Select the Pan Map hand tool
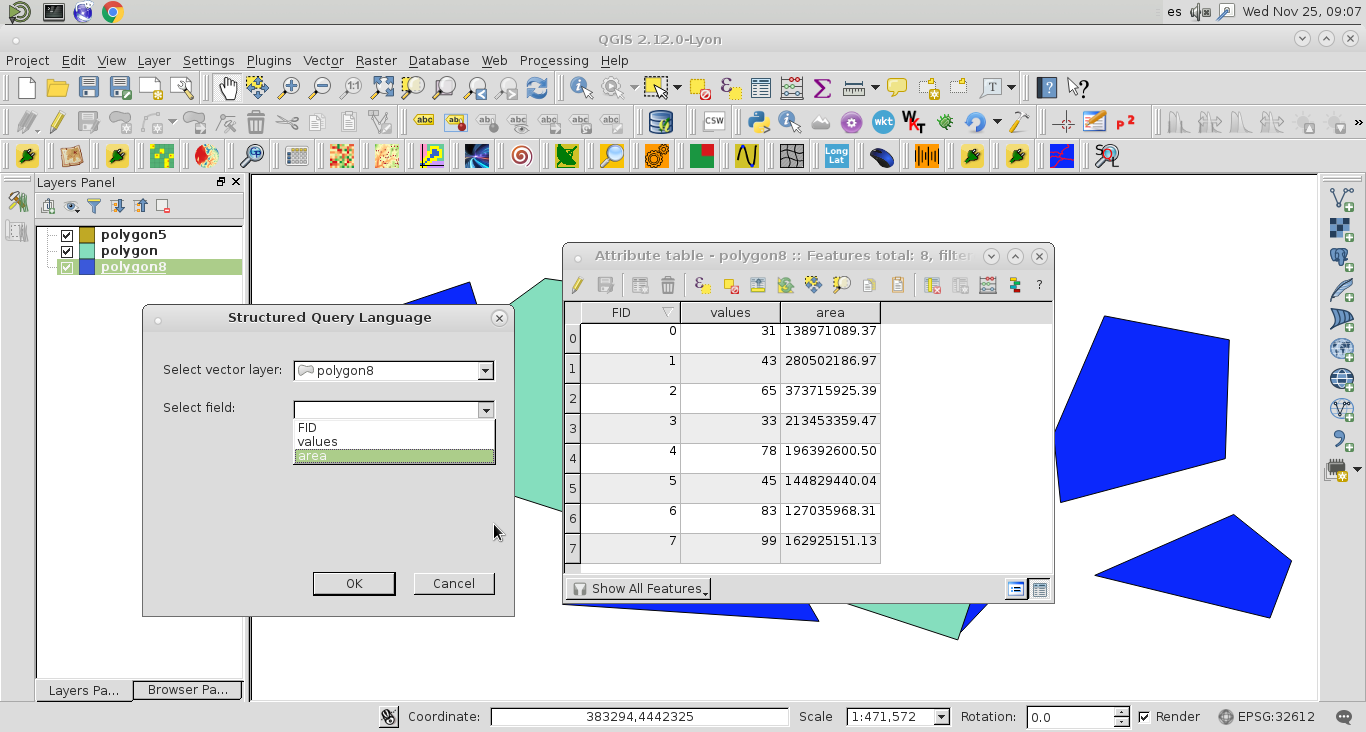This screenshot has height=732, width=1366. (227, 88)
